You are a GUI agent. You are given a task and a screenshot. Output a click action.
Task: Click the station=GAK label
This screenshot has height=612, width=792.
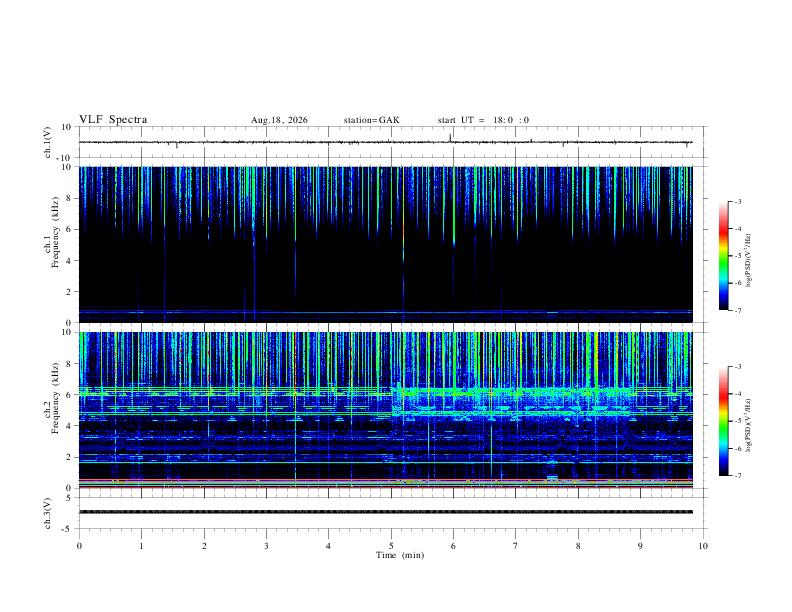click(x=371, y=120)
